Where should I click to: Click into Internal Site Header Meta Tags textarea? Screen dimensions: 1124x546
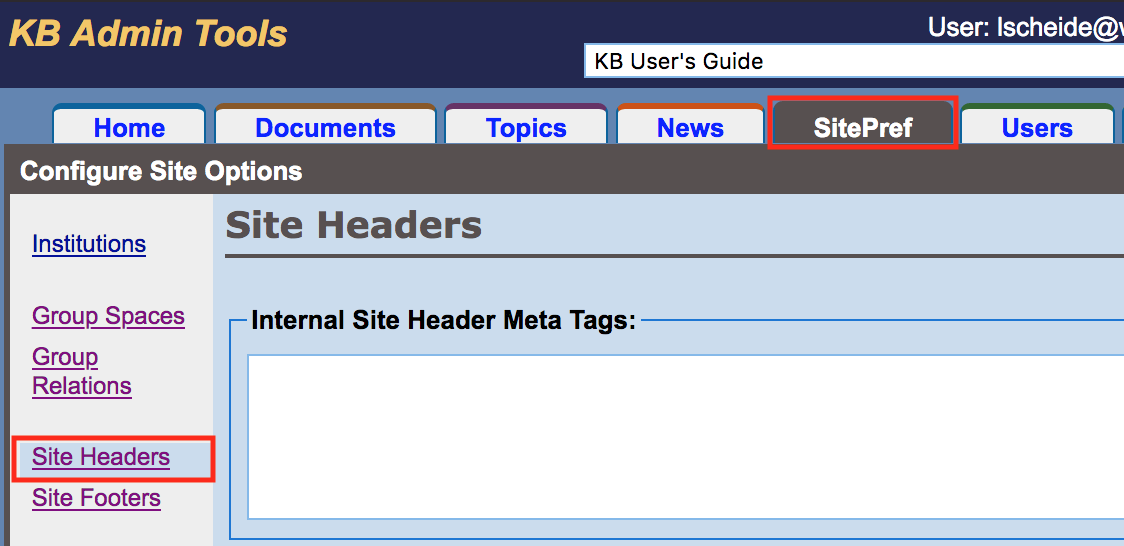click(x=685, y=436)
